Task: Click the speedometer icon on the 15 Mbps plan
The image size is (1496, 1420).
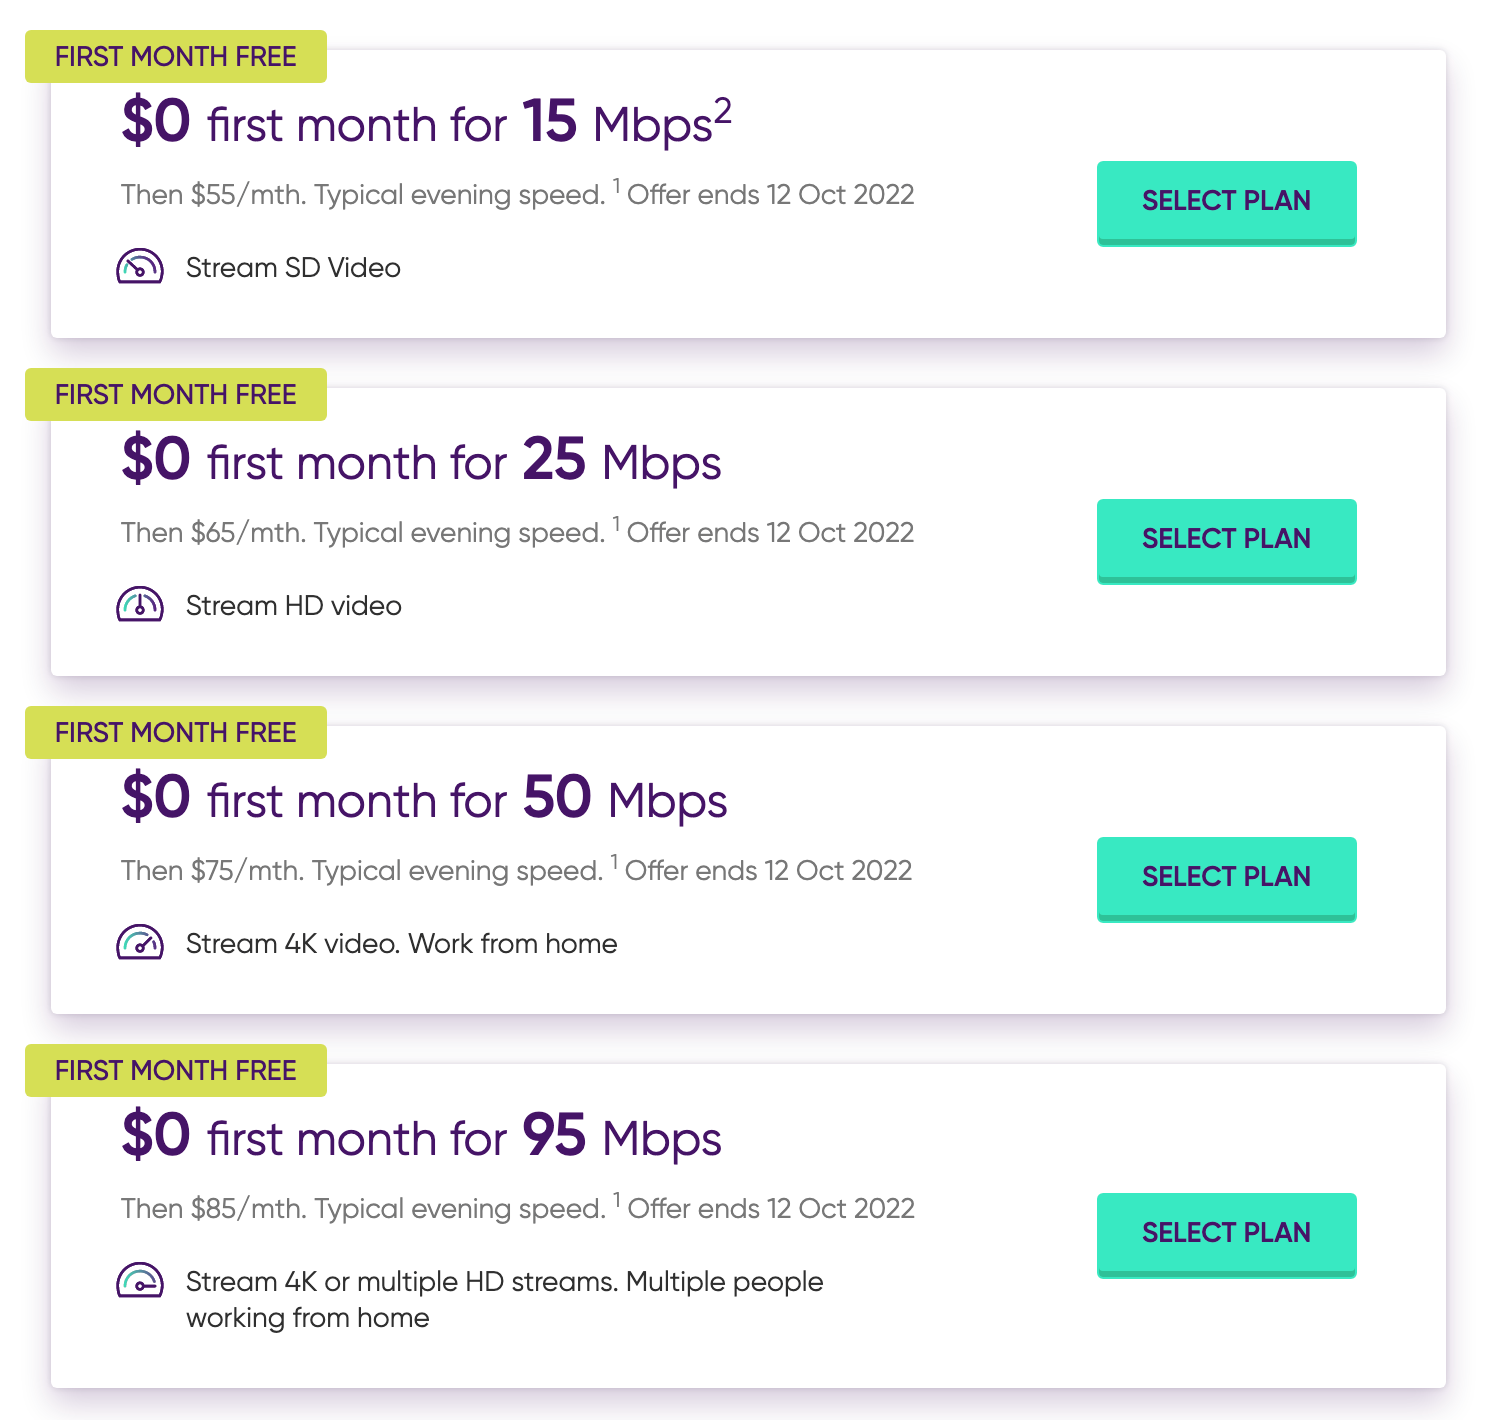Action: (x=140, y=267)
